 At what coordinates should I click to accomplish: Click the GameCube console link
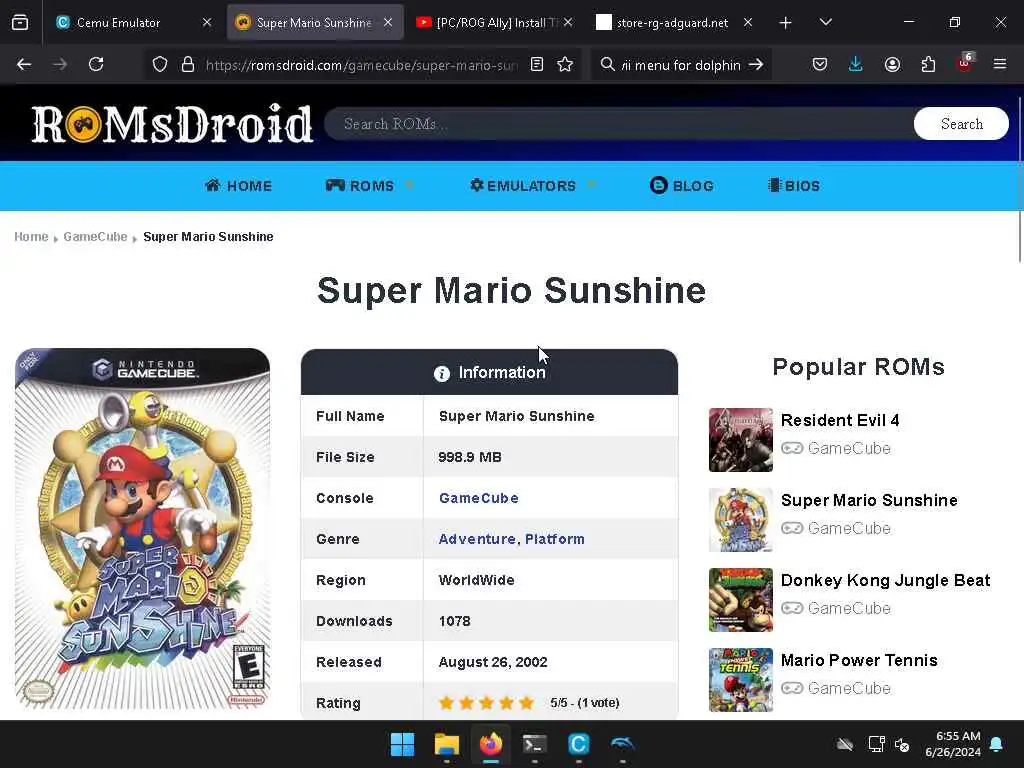[x=479, y=498]
